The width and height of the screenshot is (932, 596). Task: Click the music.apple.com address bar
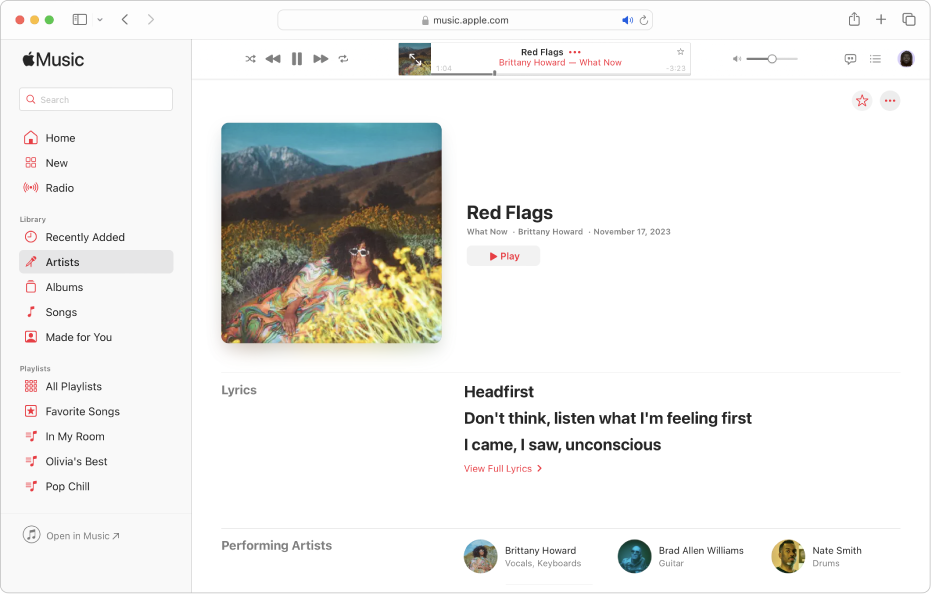pos(465,20)
